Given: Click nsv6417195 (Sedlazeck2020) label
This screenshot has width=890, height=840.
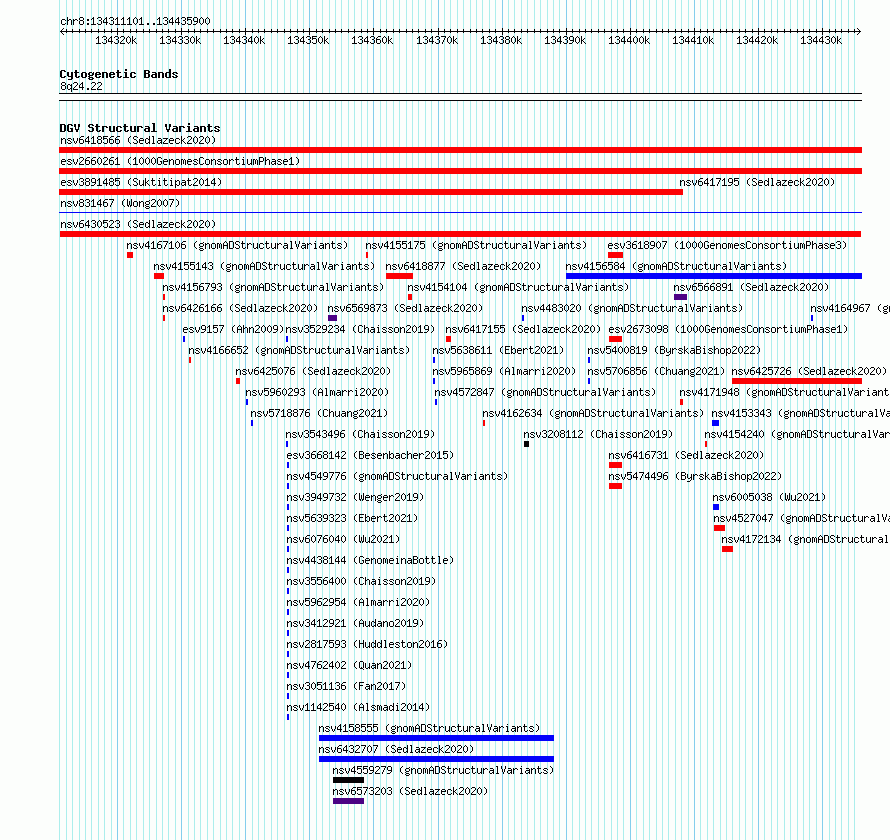Looking at the screenshot, I should point(757,182).
